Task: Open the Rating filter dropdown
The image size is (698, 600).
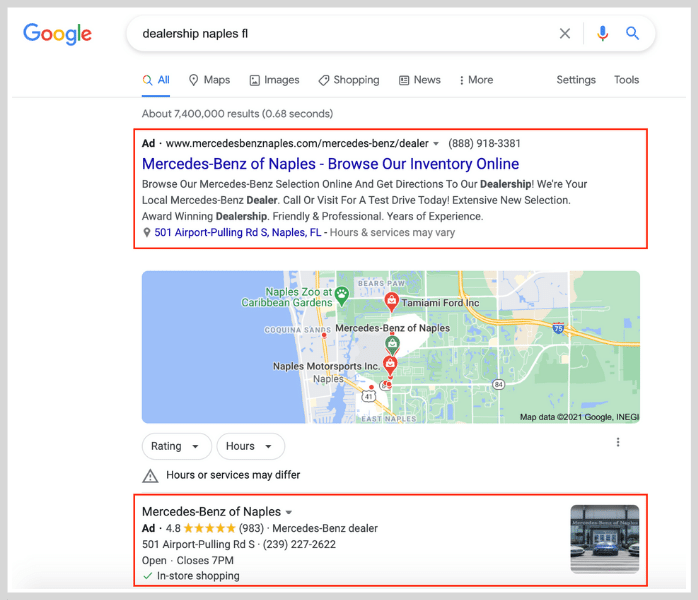Action: 176,446
